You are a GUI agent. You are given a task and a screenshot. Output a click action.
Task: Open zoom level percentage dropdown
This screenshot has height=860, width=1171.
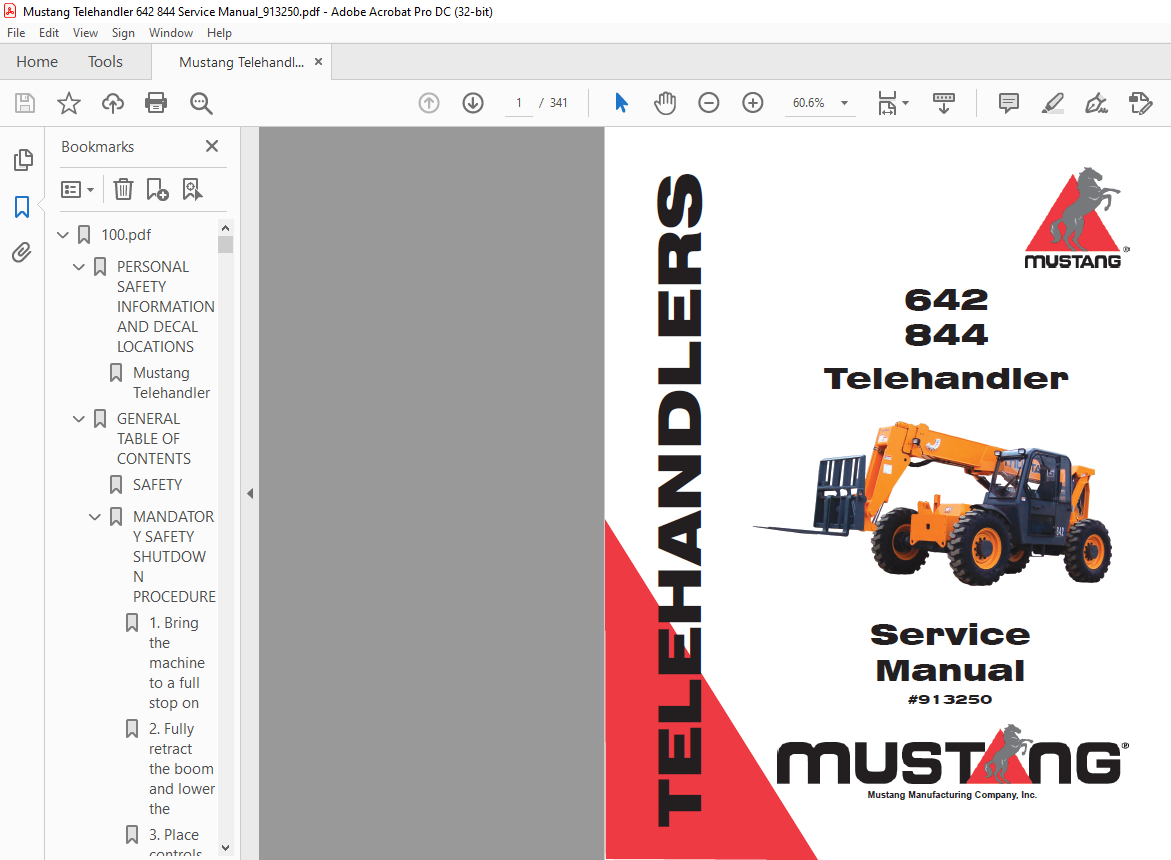[845, 103]
